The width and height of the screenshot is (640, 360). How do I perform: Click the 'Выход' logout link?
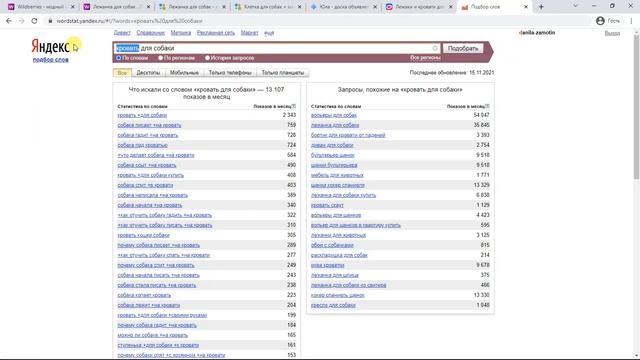coord(612,33)
